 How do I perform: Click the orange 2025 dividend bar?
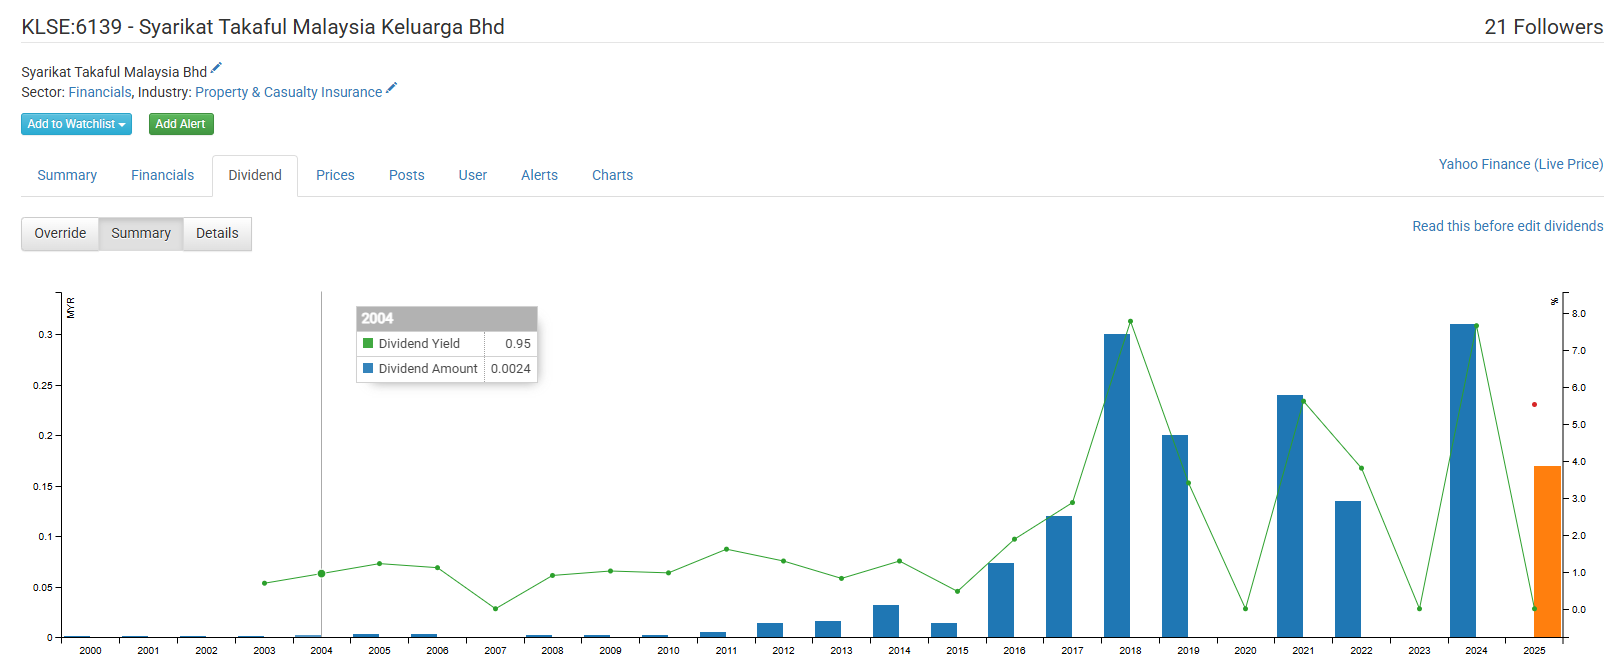pyautogui.click(x=1547, y=550)
